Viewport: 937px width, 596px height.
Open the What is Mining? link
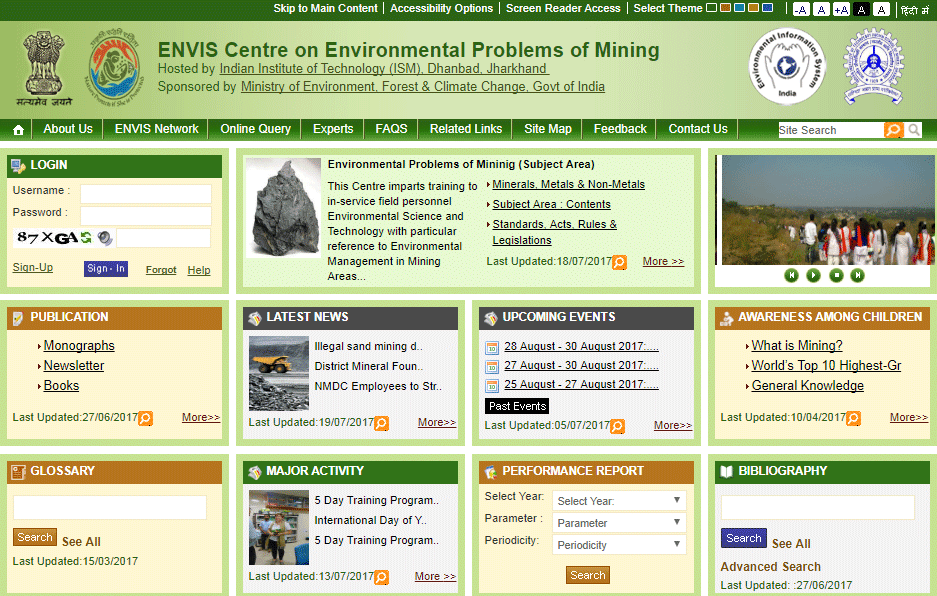pos(797,346)
